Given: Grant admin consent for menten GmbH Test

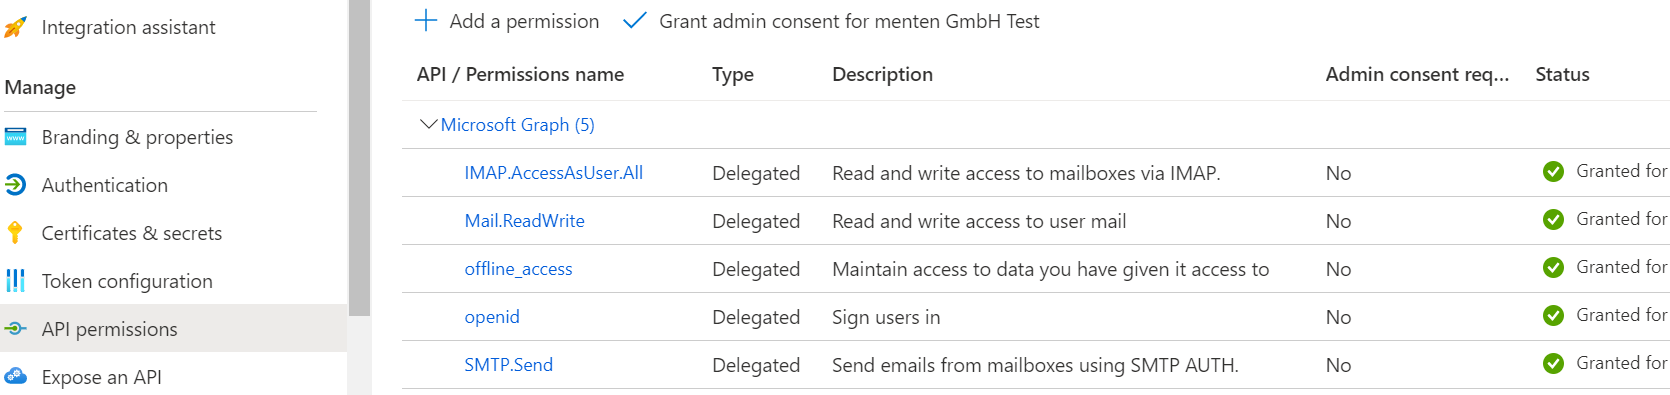Looking at the screenshot, I should pyautogui.click(x=831, y=21).
